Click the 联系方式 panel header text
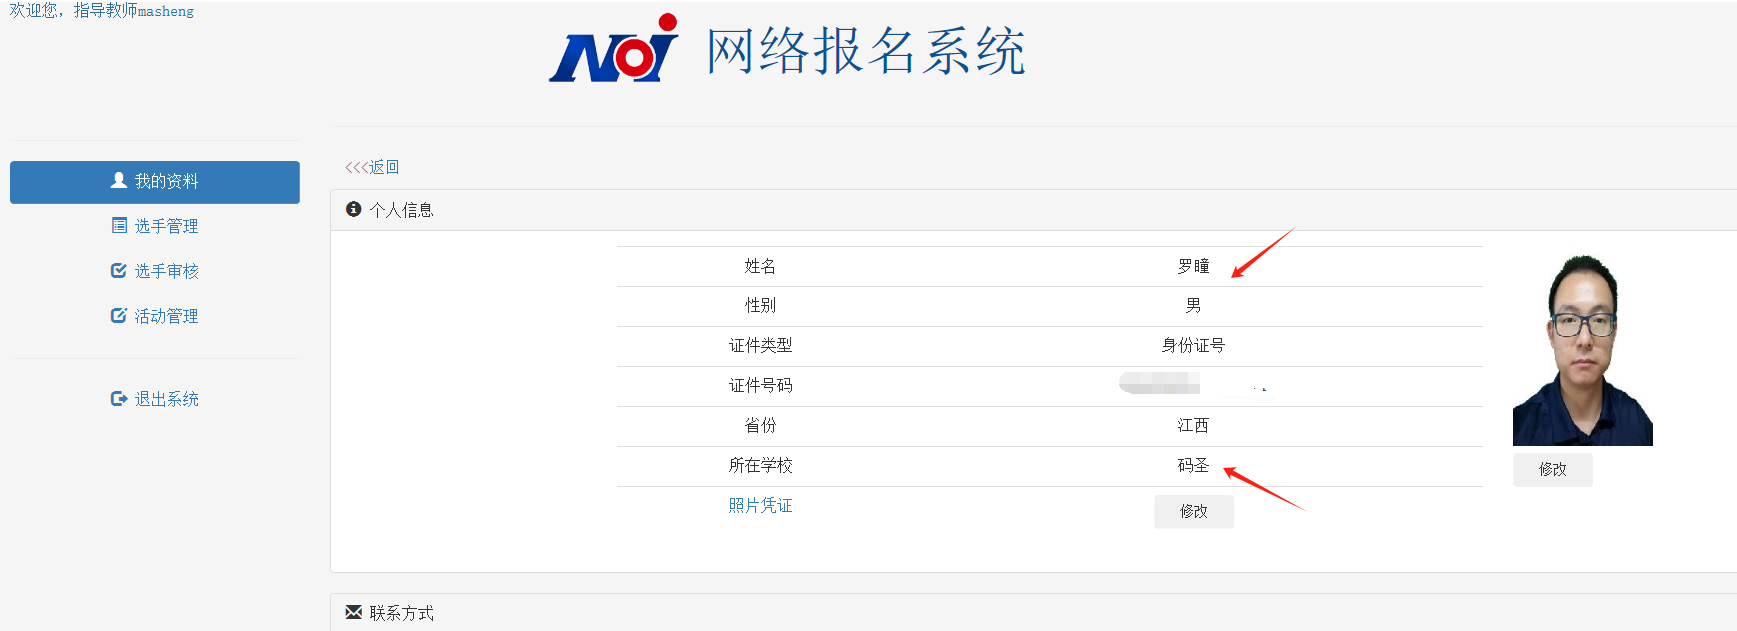This screenshot has width=1737, height=631. click(x=401, y=613)
